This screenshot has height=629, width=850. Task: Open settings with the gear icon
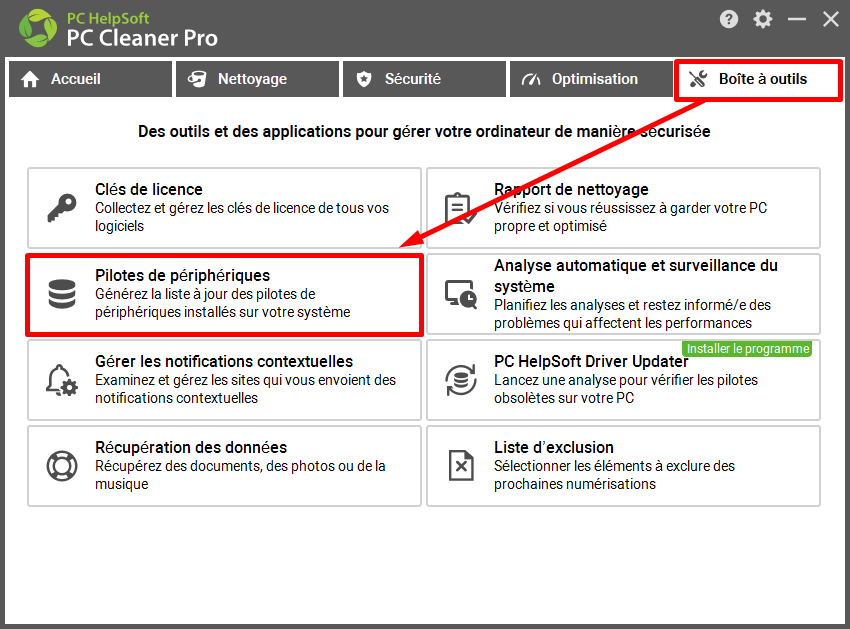tap(763, 20)
